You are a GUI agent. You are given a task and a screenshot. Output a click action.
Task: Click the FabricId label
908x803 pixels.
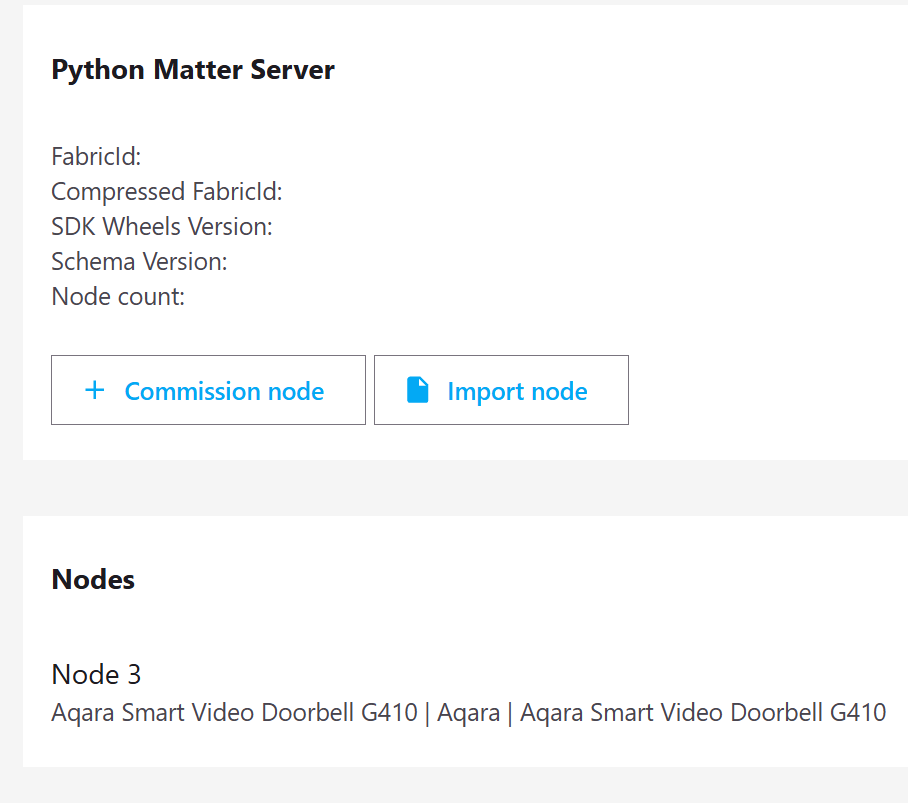coord(96,157)
